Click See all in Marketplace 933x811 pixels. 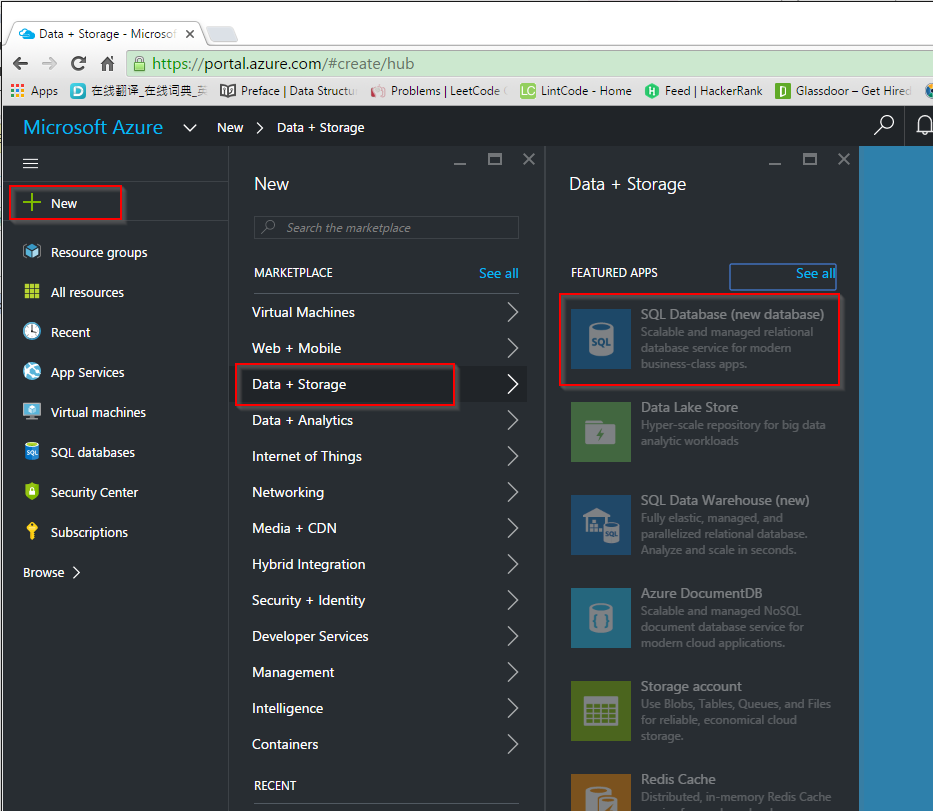[499, 273]
